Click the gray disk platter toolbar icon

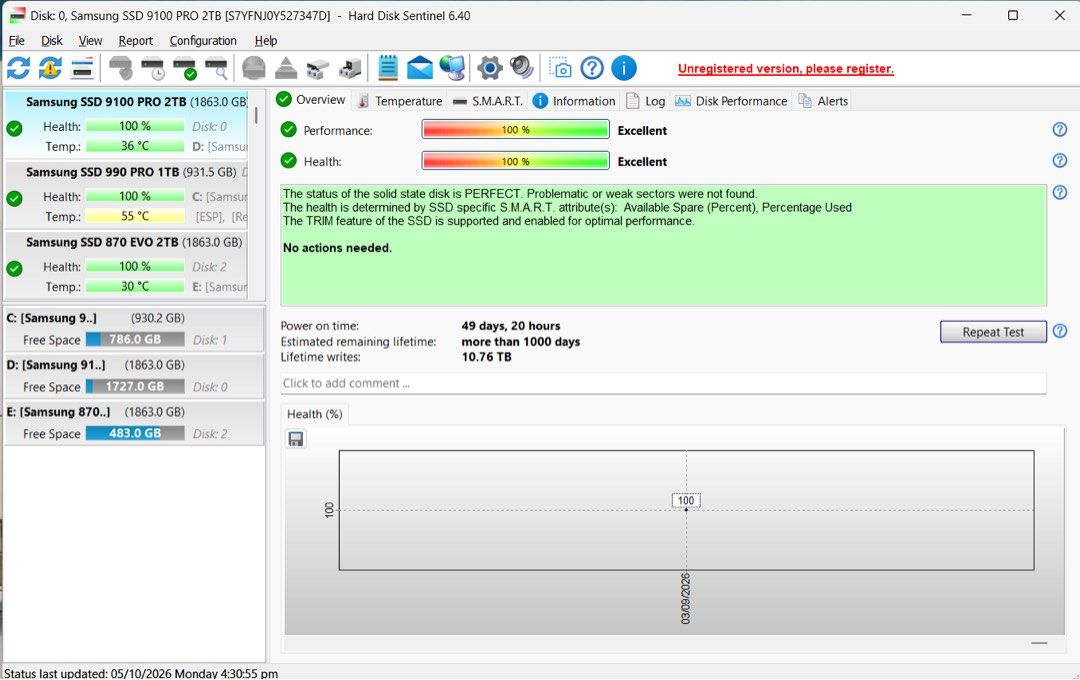(x=253, y=68)
